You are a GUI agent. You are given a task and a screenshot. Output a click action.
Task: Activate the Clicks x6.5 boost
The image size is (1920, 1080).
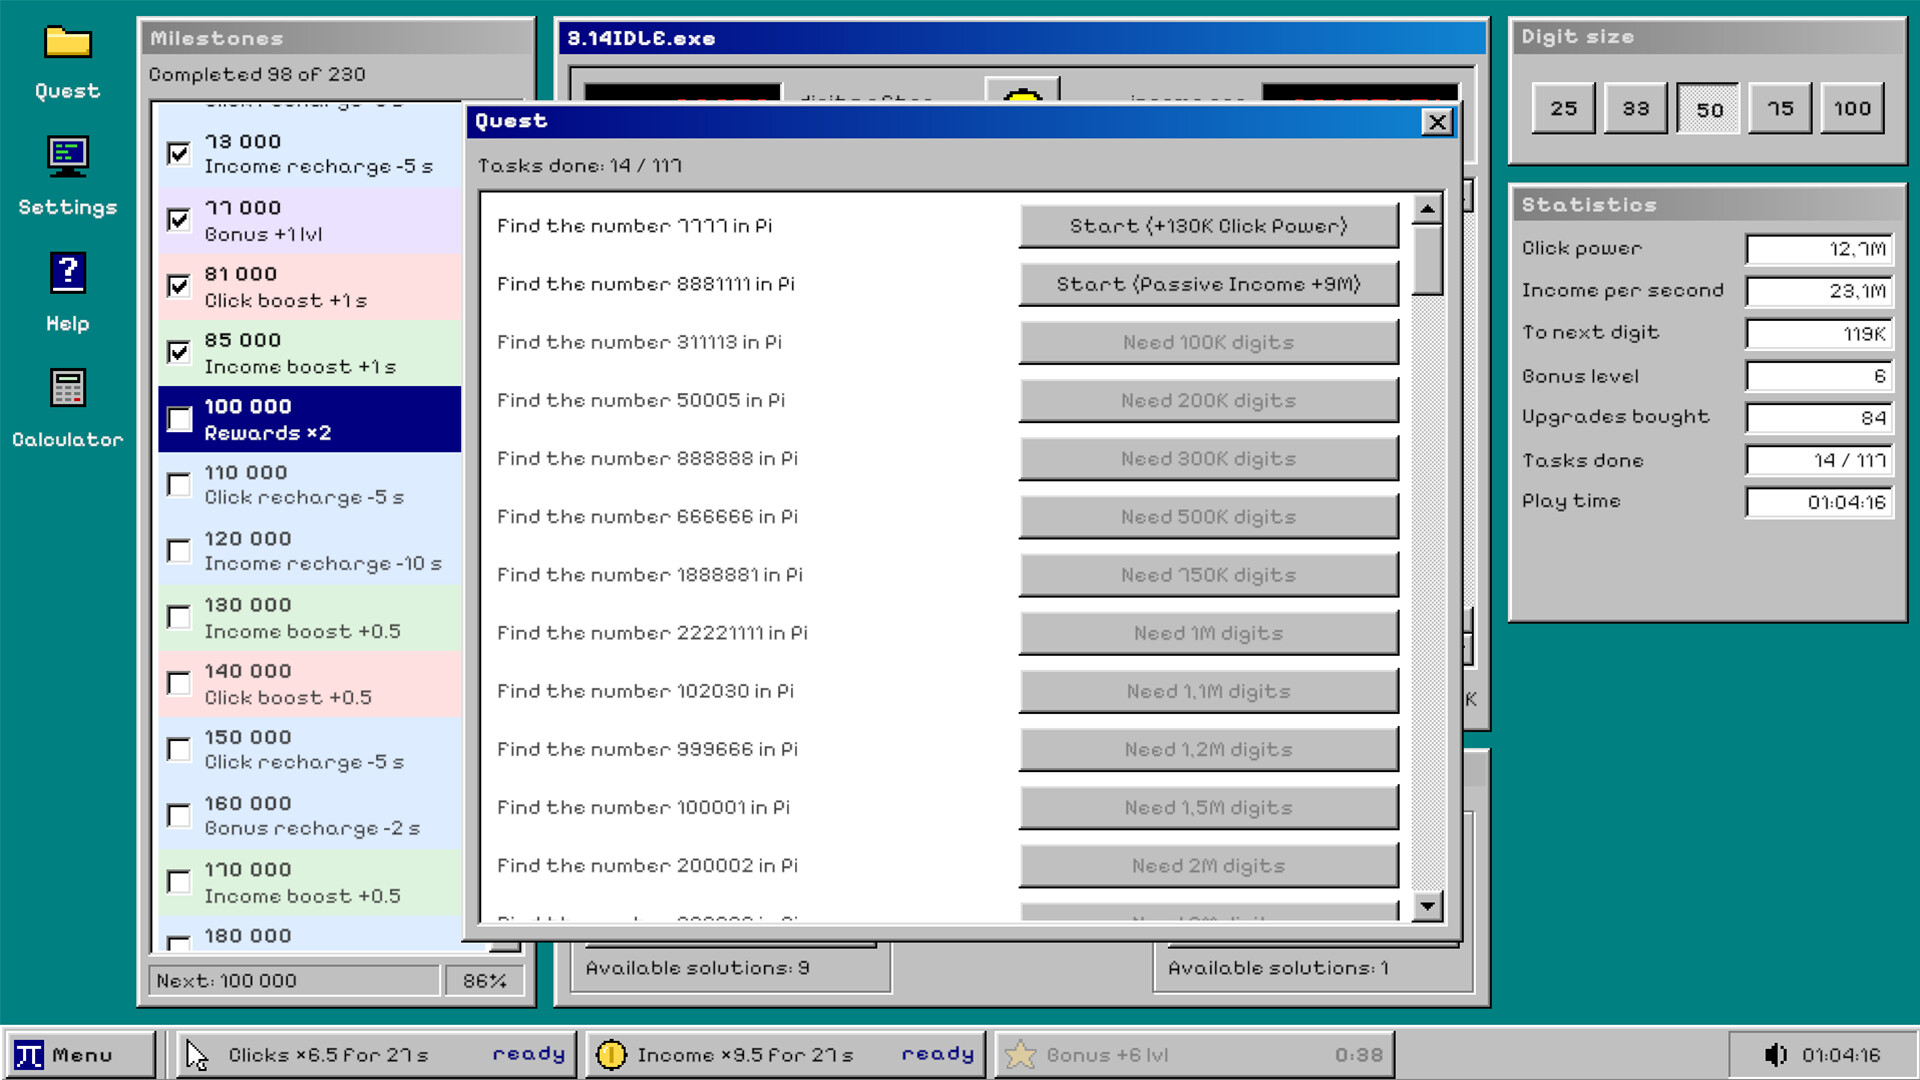coord(377,1055)
